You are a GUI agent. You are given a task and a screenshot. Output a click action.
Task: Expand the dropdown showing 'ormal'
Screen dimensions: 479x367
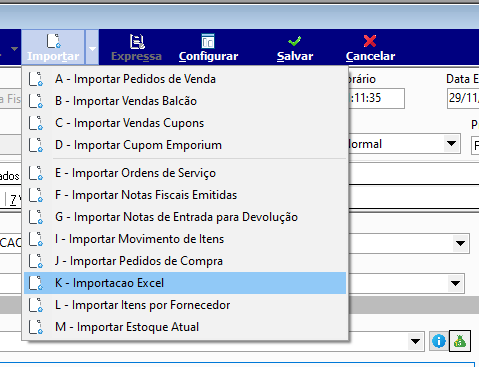(451, 144)
